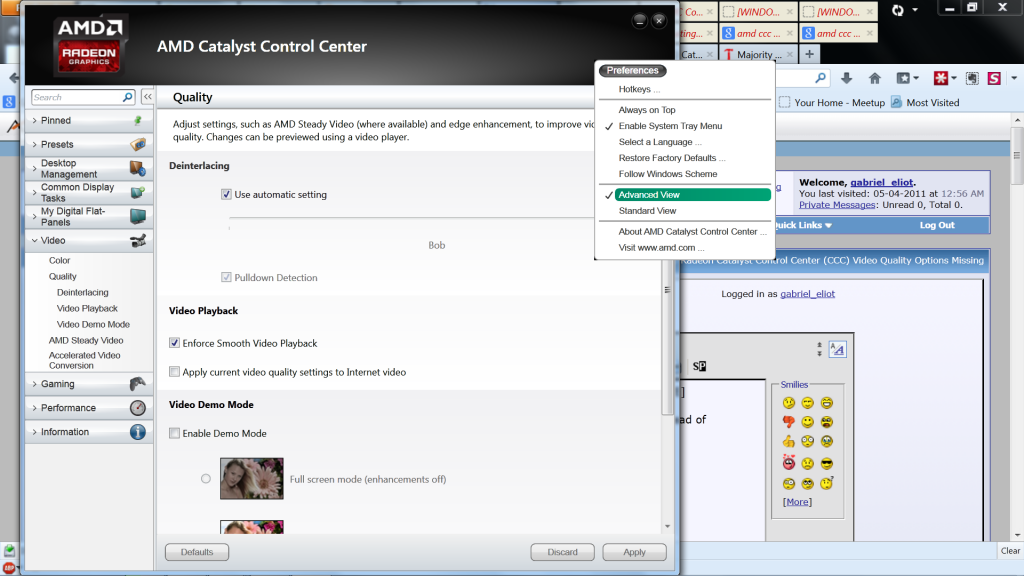1024x576 pixels.
Task: Insert the sunglasses smiley
Action: coord(826,463)
